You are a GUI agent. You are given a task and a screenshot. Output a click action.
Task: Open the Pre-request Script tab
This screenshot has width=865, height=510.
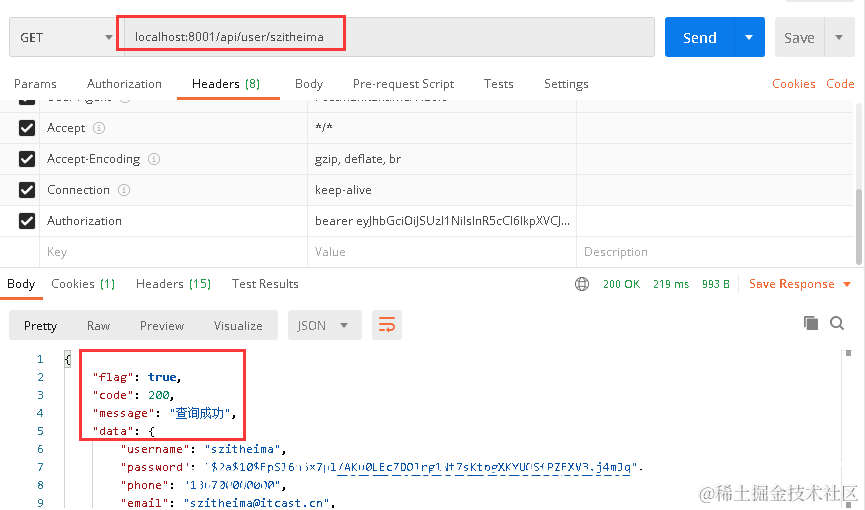(x=403, y=84)
